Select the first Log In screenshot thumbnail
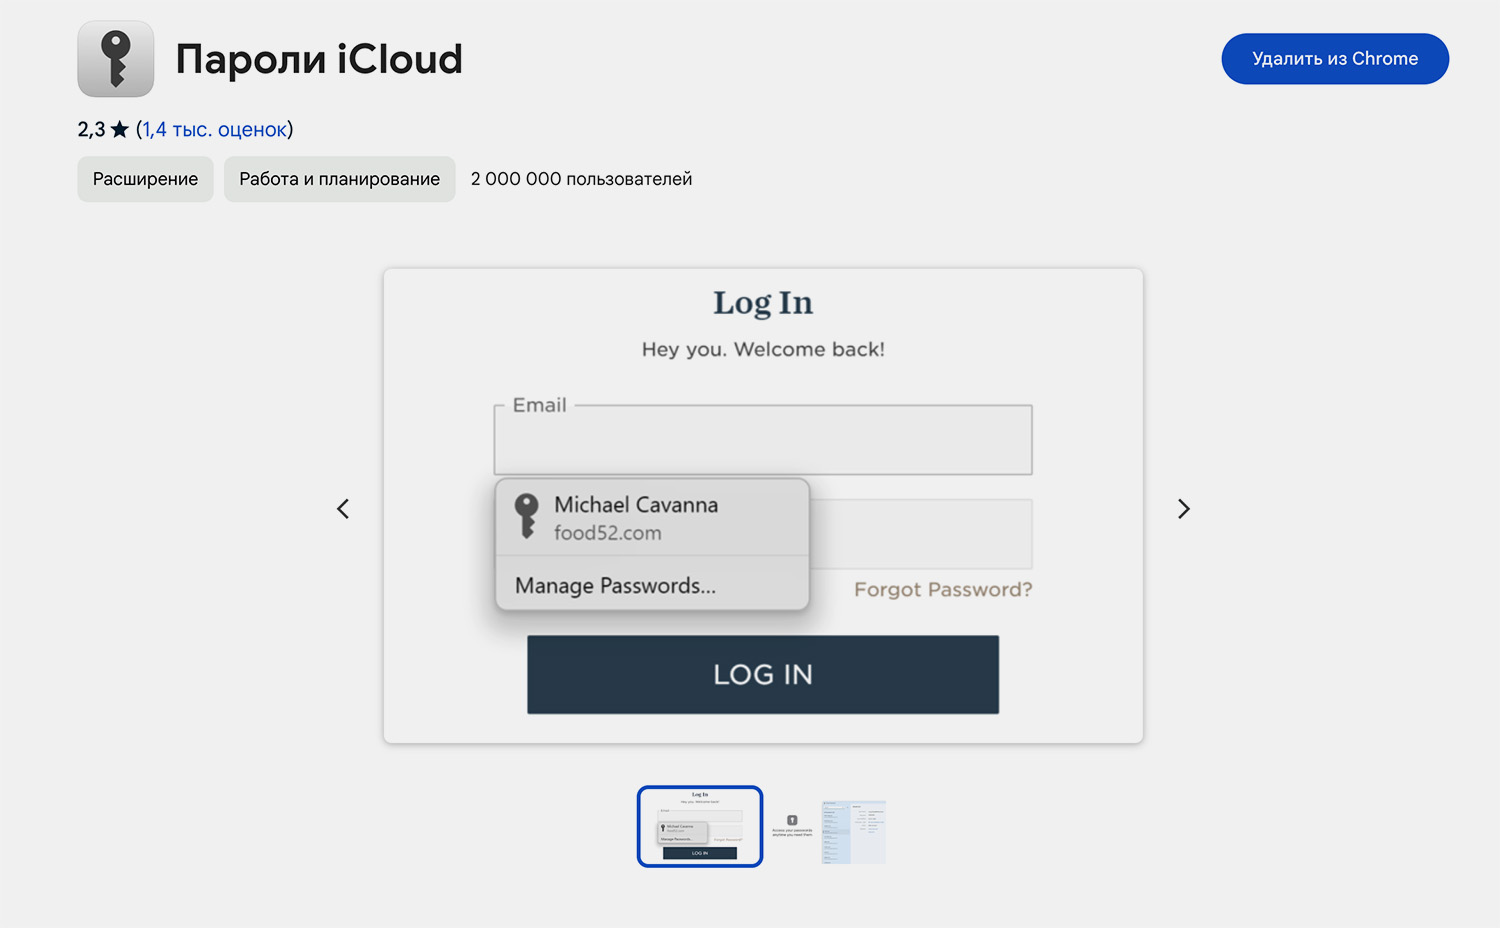Viewport: 1500px width, 928px height. pos(700,826)
